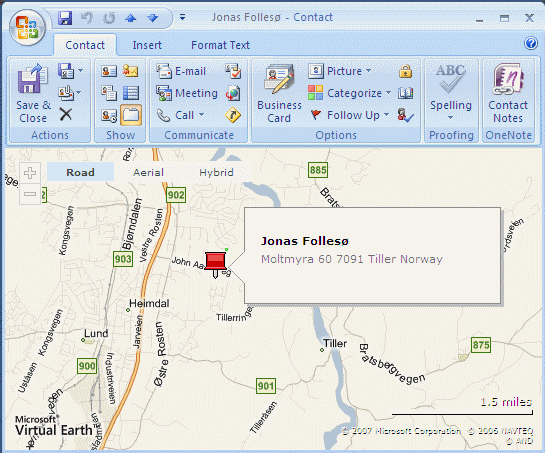Switch to the Format Text ribbon tab

click(x=220, y=45)
